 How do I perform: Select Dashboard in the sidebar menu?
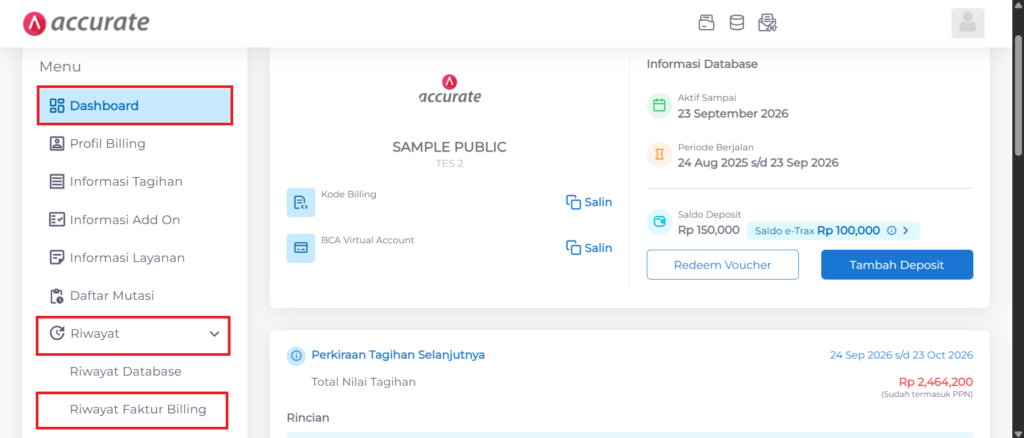click(x=135, y=105)
